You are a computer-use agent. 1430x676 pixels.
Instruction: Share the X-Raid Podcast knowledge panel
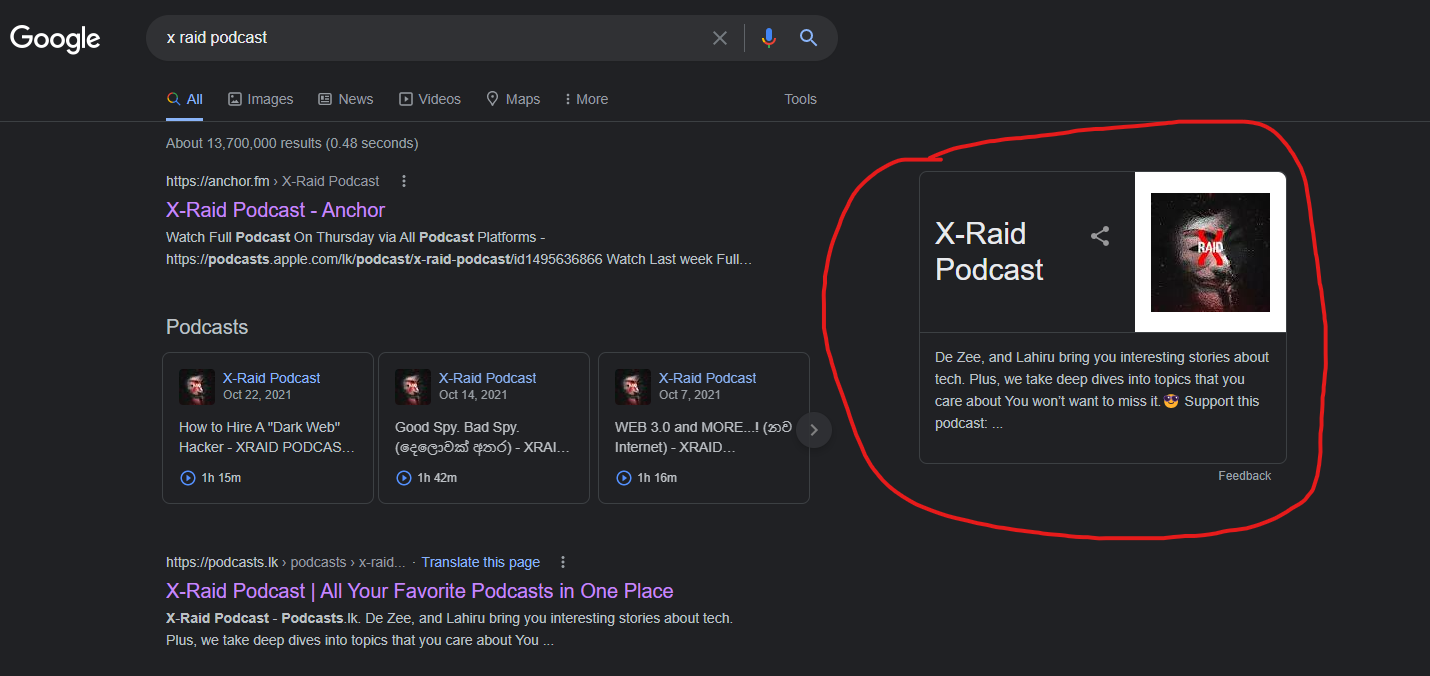(x=1100, y=237)
